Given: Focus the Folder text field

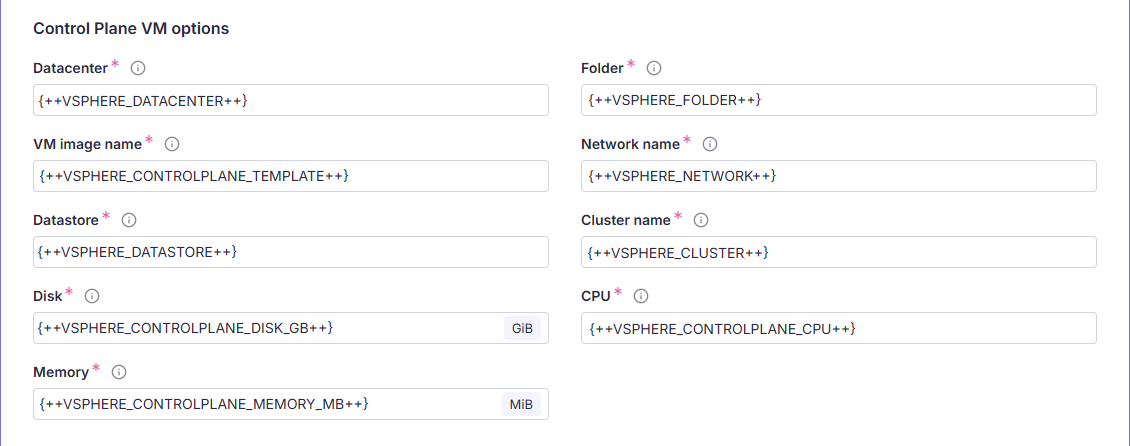Looking at the screenshot, I should [x=838, y=100].
